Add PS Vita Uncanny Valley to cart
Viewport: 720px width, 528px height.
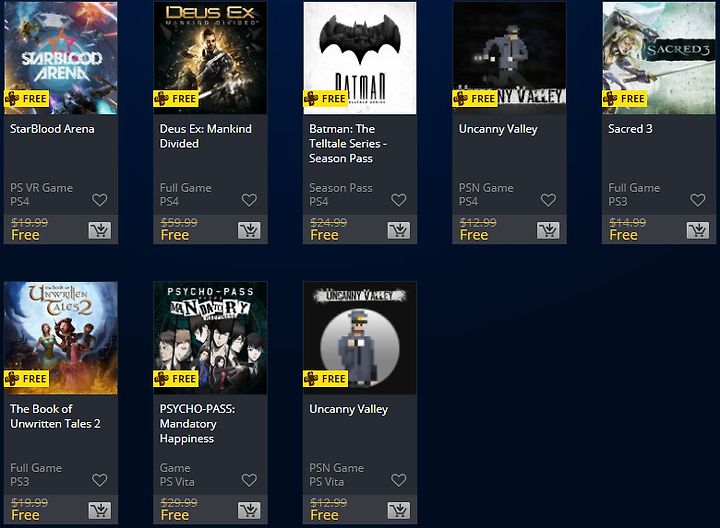click(x=399, y=510)
